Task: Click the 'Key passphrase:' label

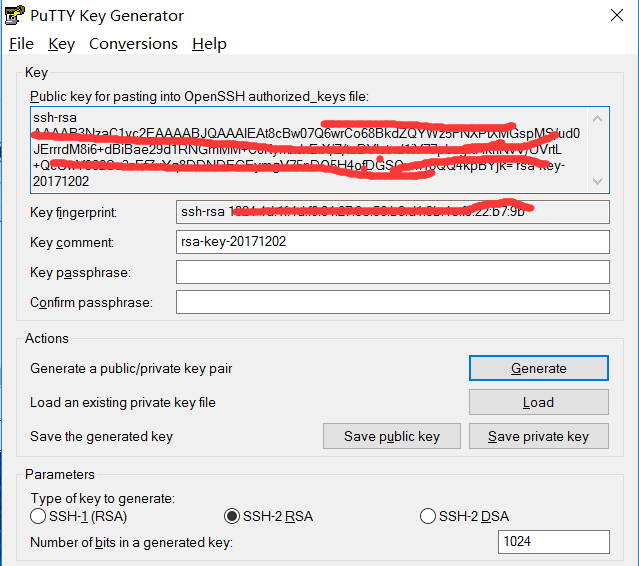Action: click(x=80, y=272)
